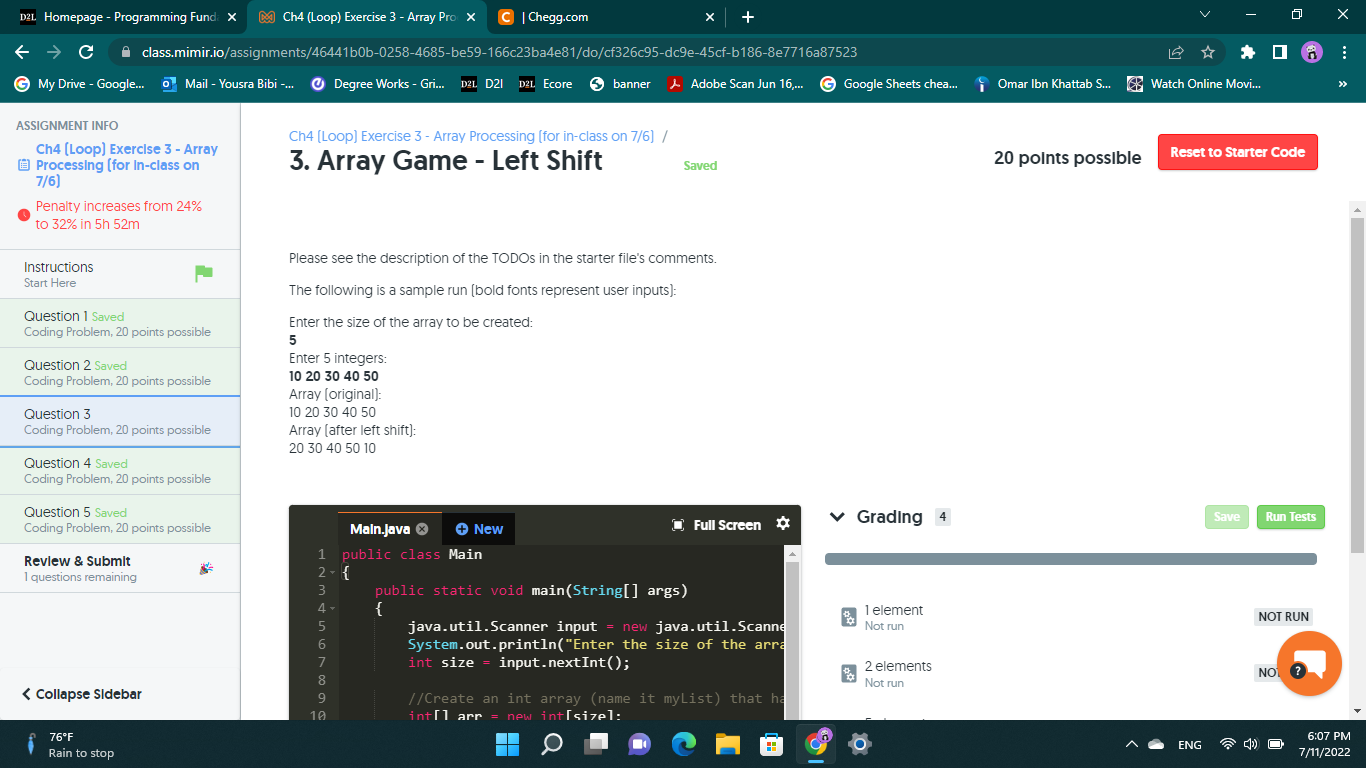
Task: Click the green Instructions flag icon
Action: (x=204, y=273)
